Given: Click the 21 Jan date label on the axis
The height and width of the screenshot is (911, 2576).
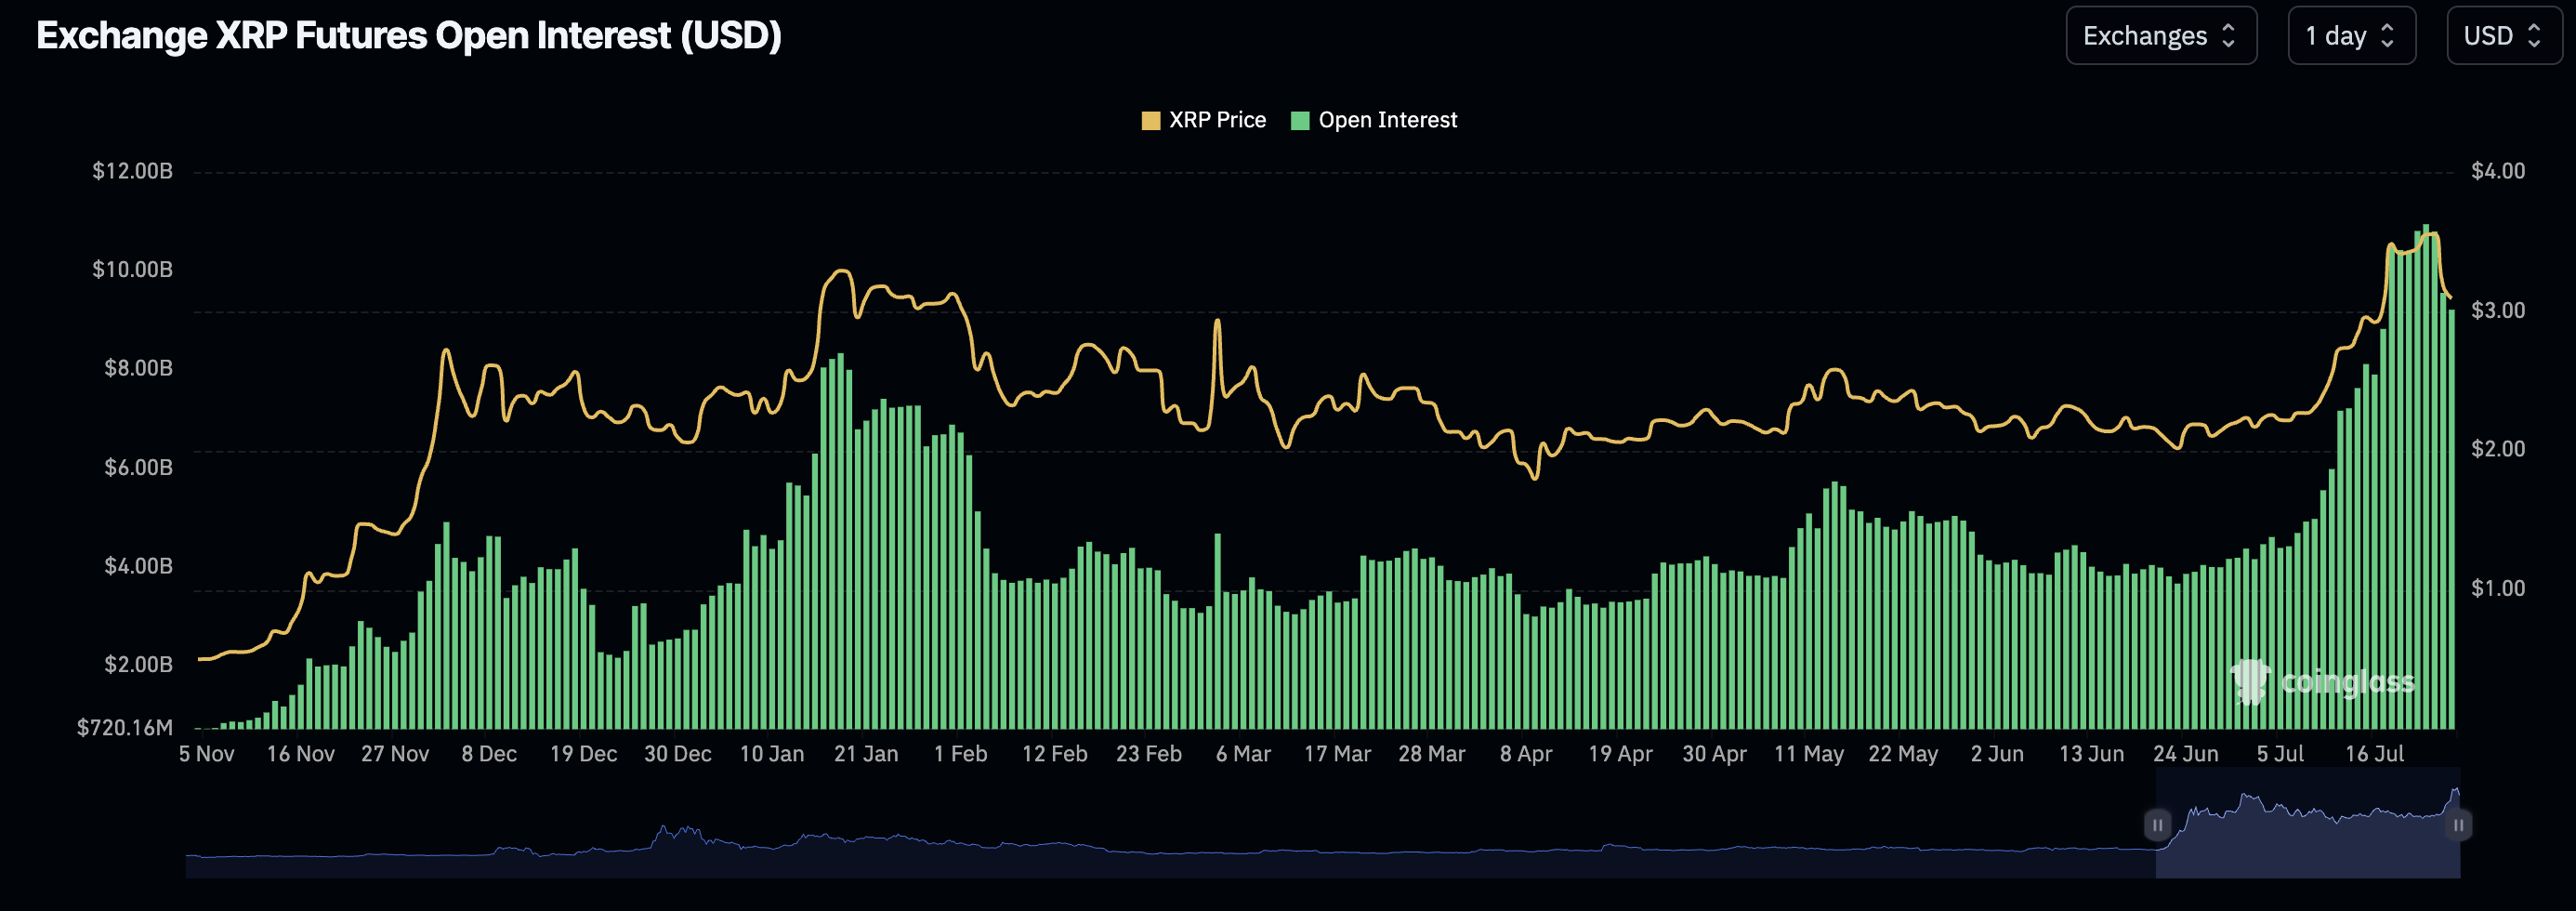Looking at the screenshot, I should (x=866, y=754).
